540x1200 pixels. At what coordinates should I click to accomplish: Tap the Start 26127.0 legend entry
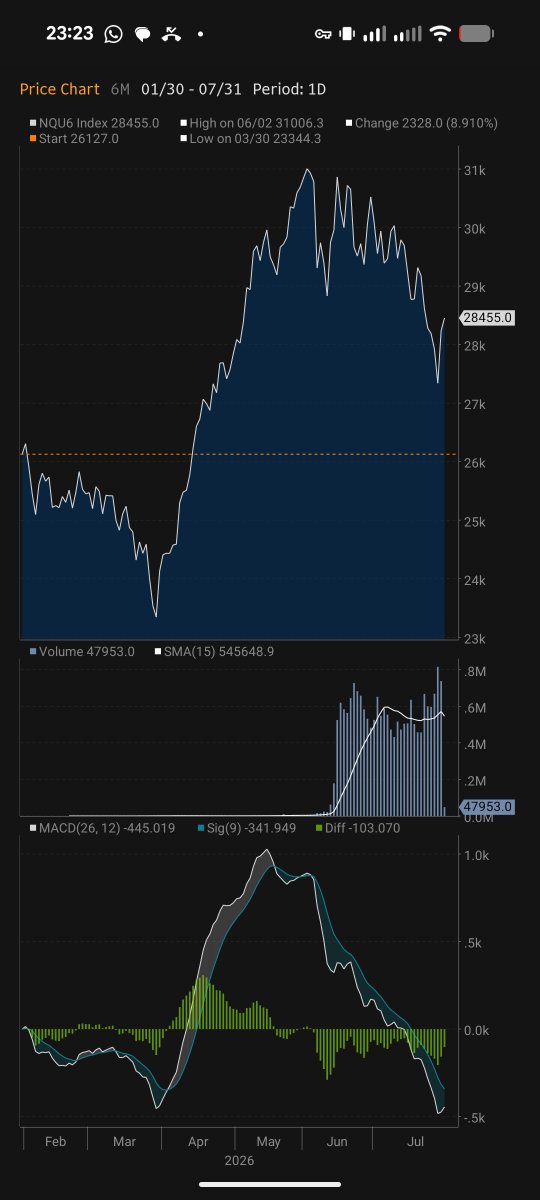click(x=74, y=139)
